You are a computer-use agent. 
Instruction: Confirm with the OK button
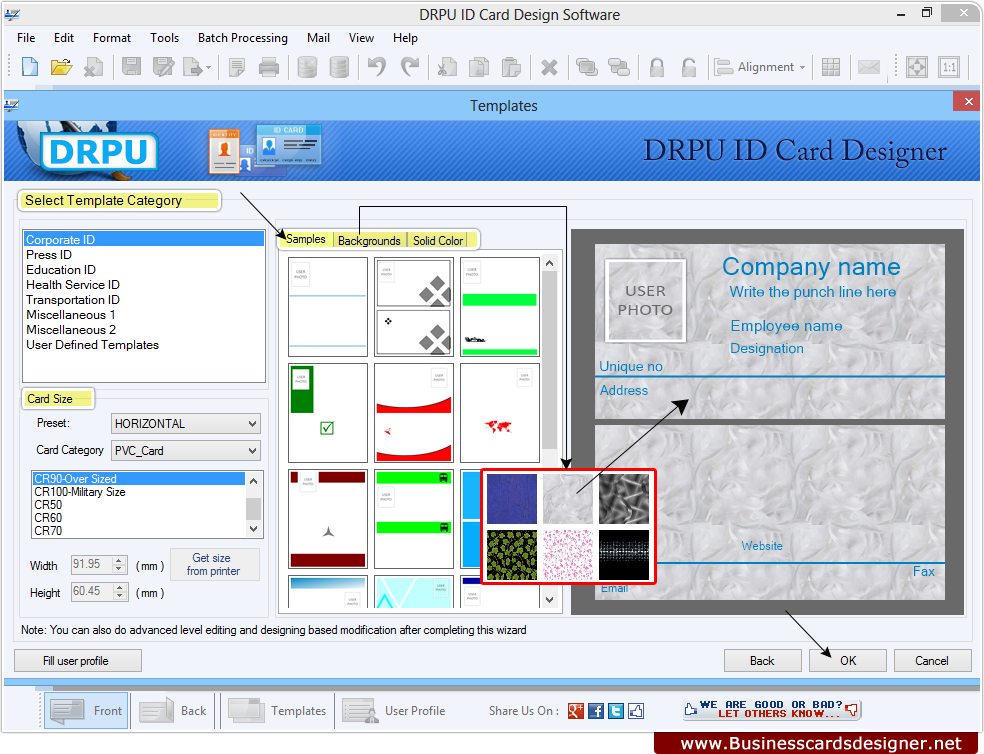click(x=848, y=660)
